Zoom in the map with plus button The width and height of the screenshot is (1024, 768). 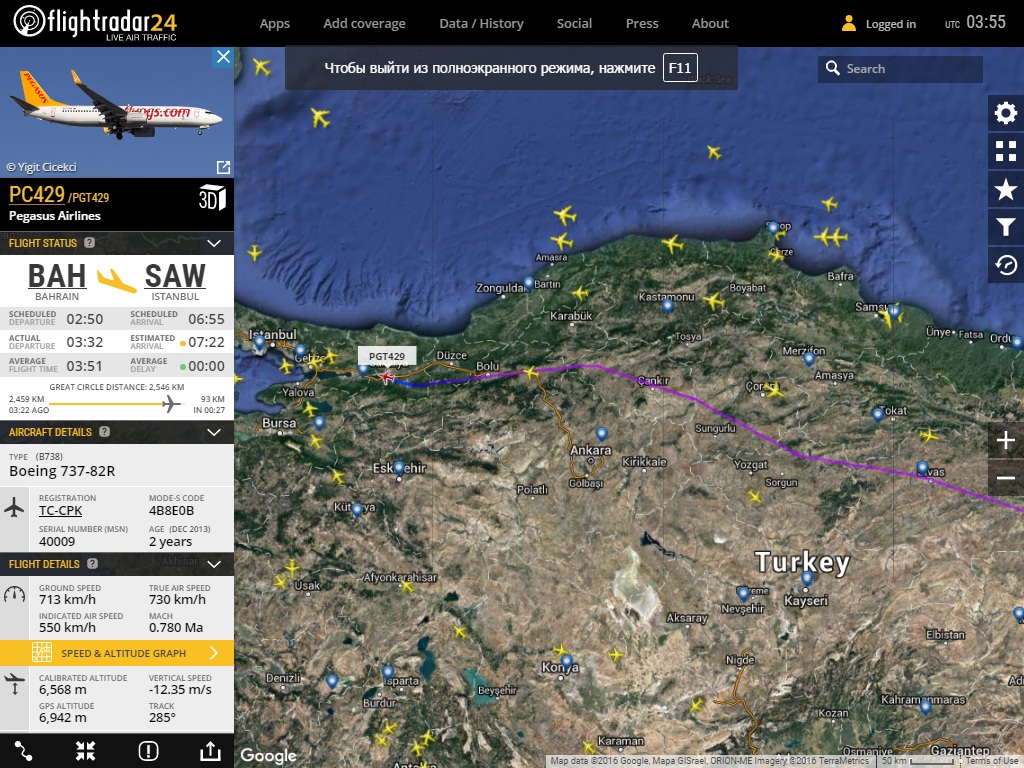(x=1005, y=440)
